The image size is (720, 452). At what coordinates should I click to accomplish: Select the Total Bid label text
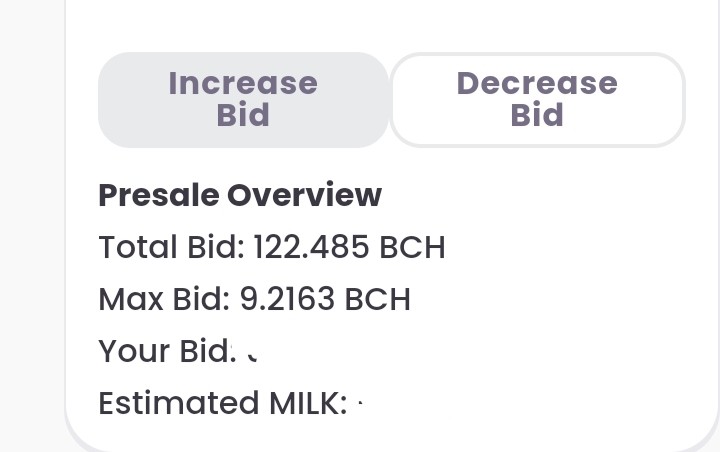click(172, 247)
